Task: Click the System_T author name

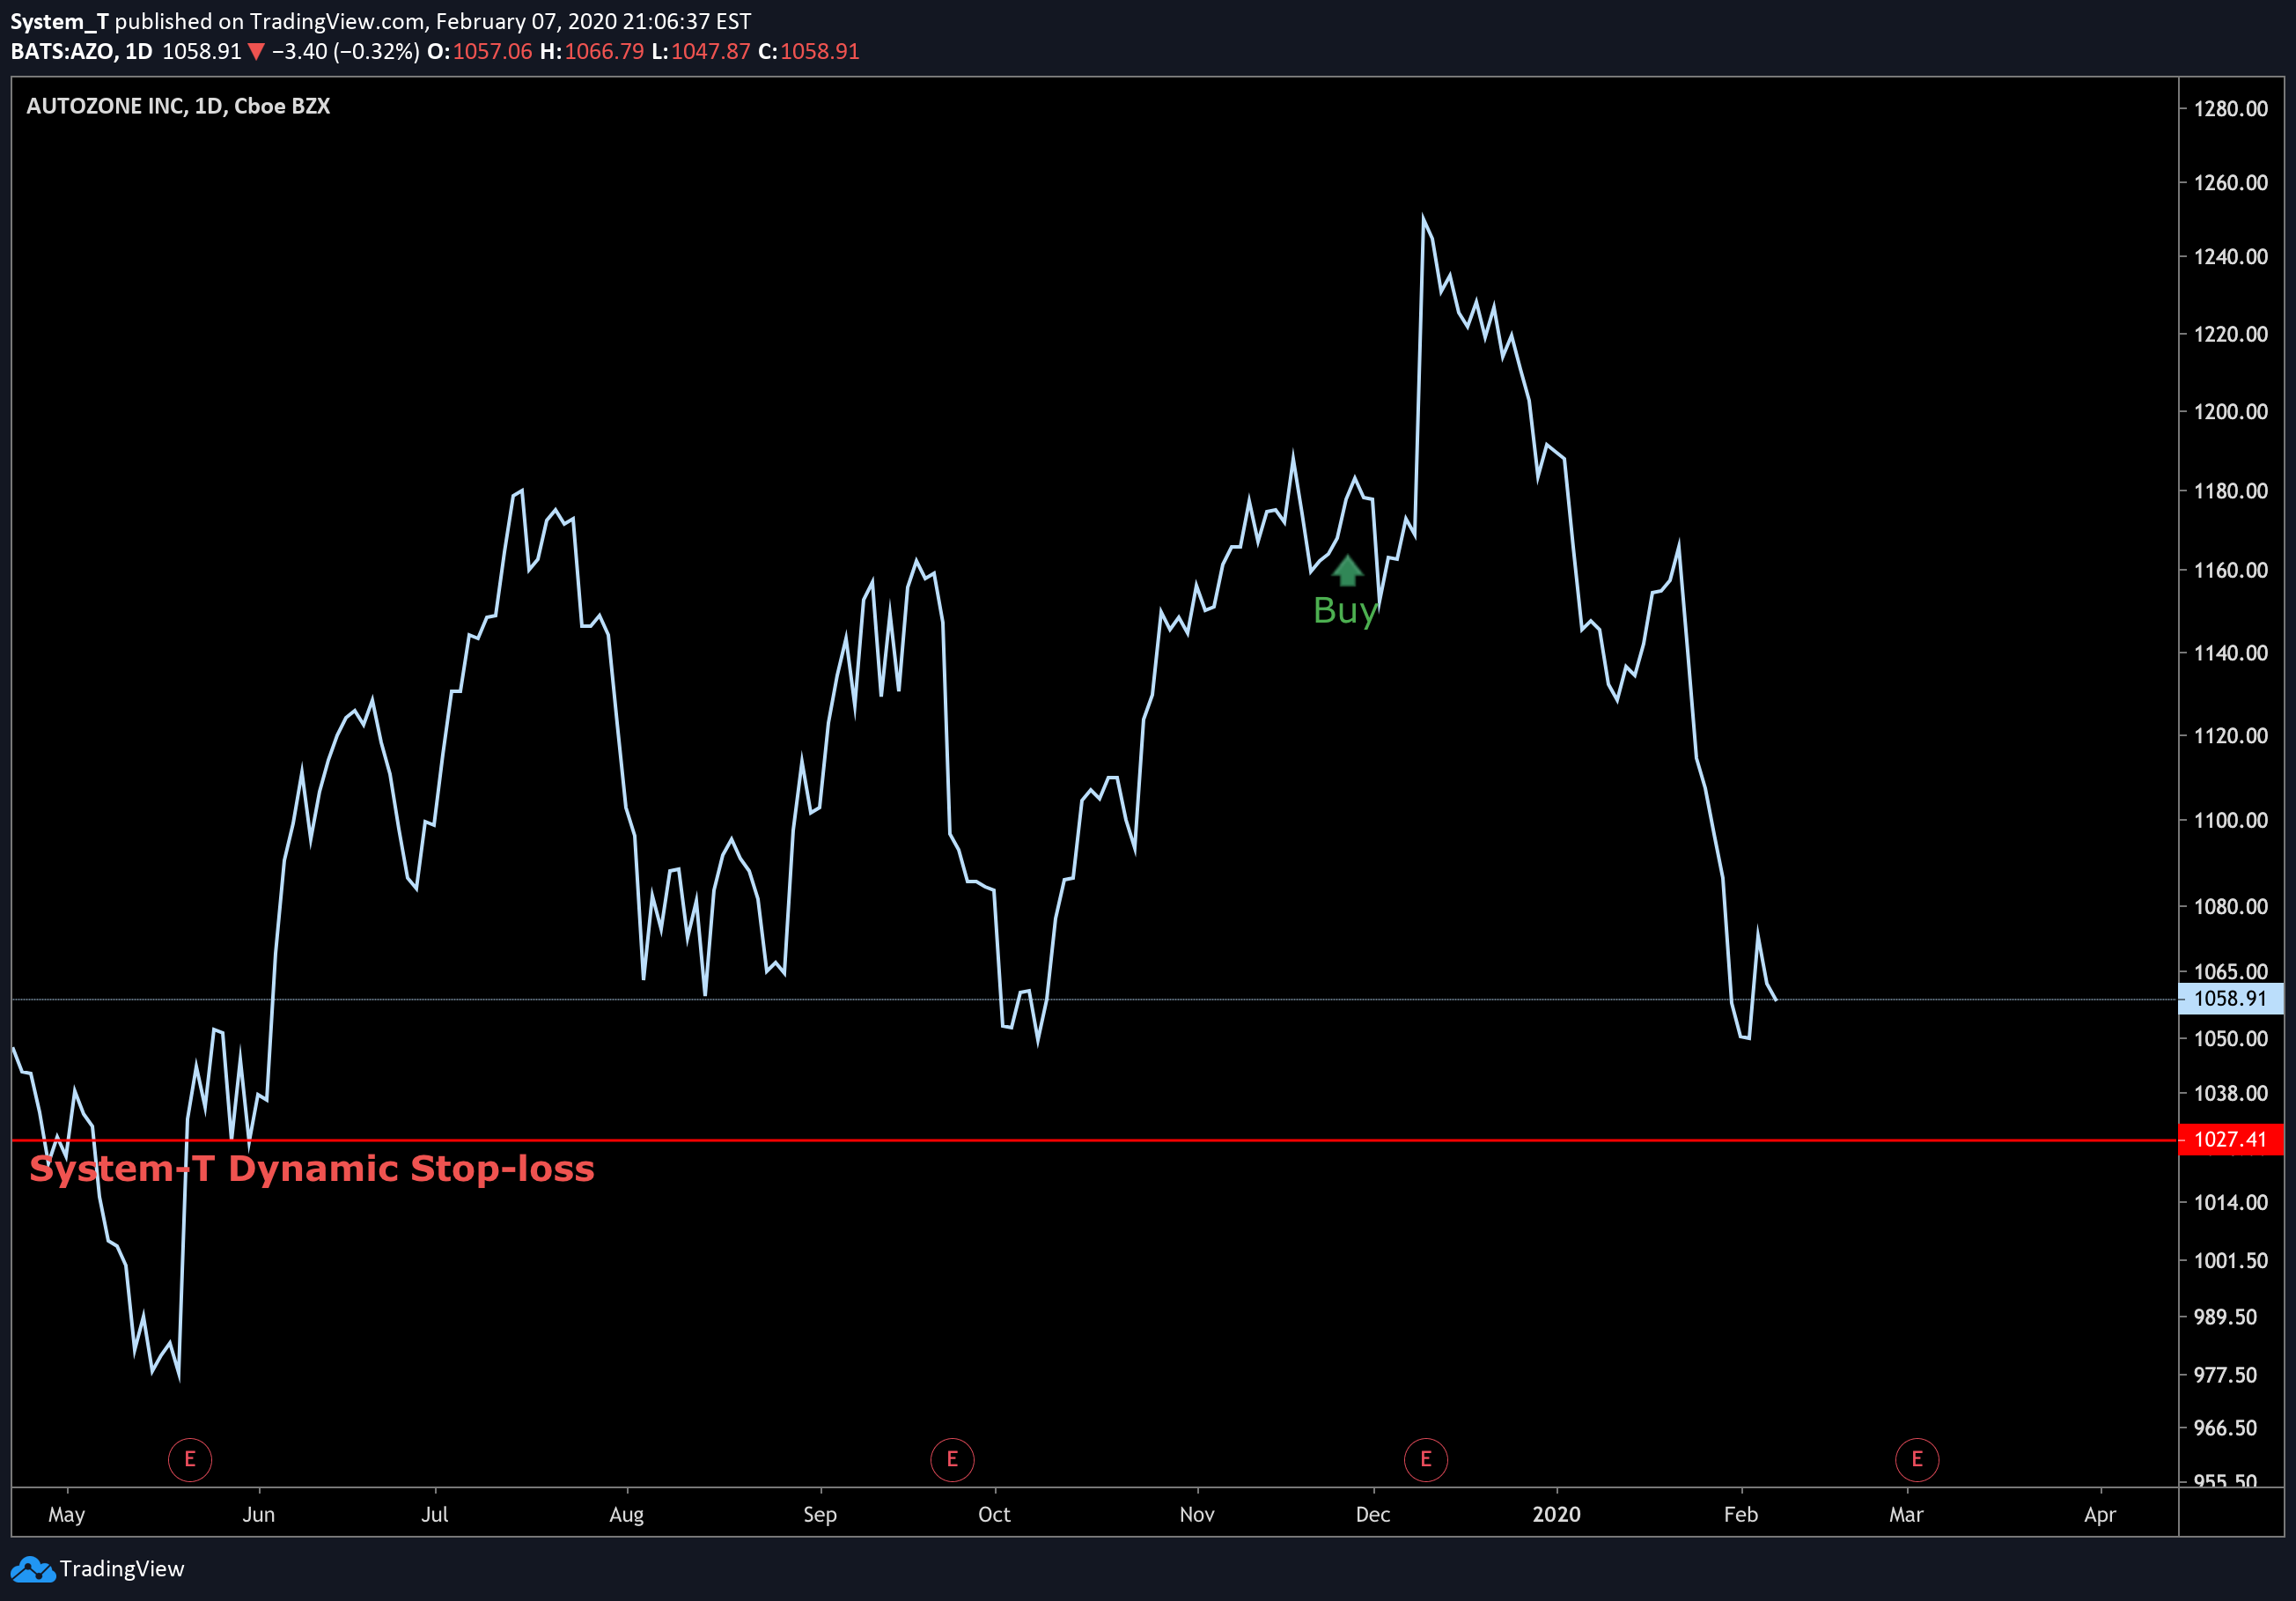Action: [59, 21]
